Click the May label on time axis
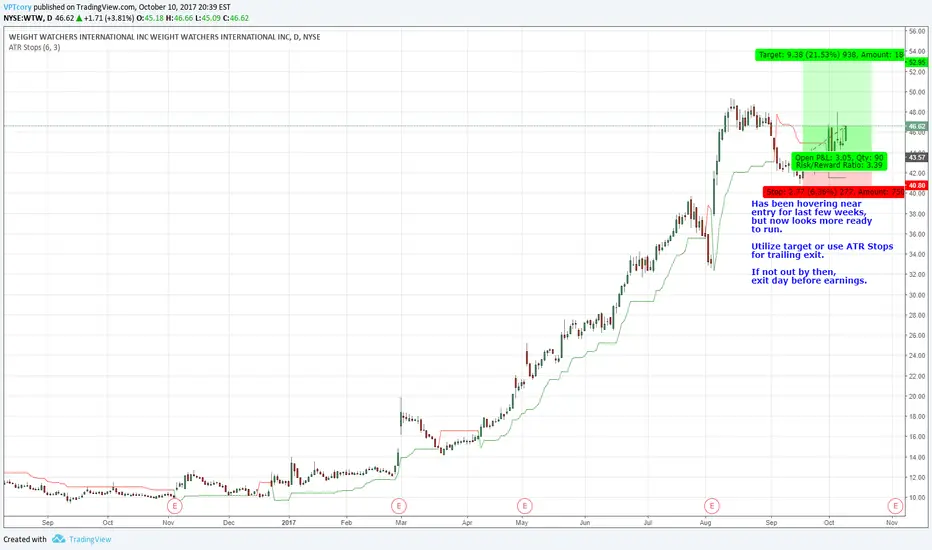932x550 pixels. click(x=522, y=523)
